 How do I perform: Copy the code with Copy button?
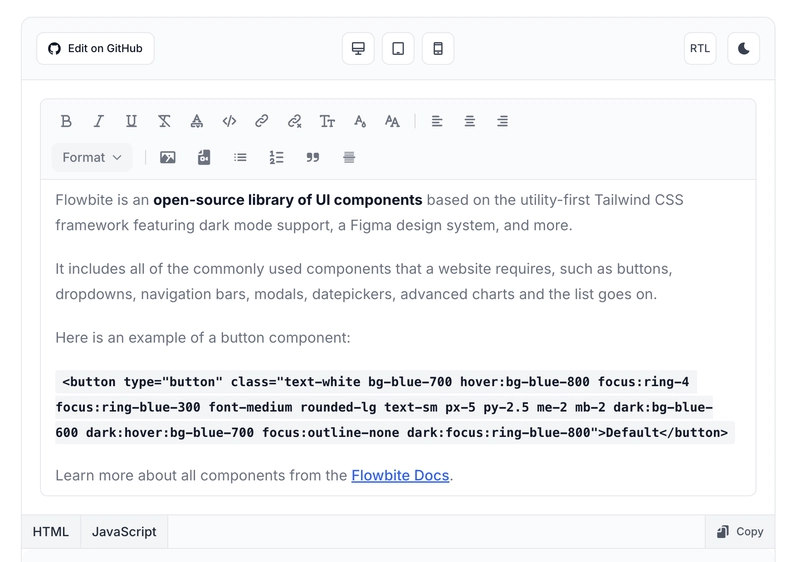[x=740, y=532]
